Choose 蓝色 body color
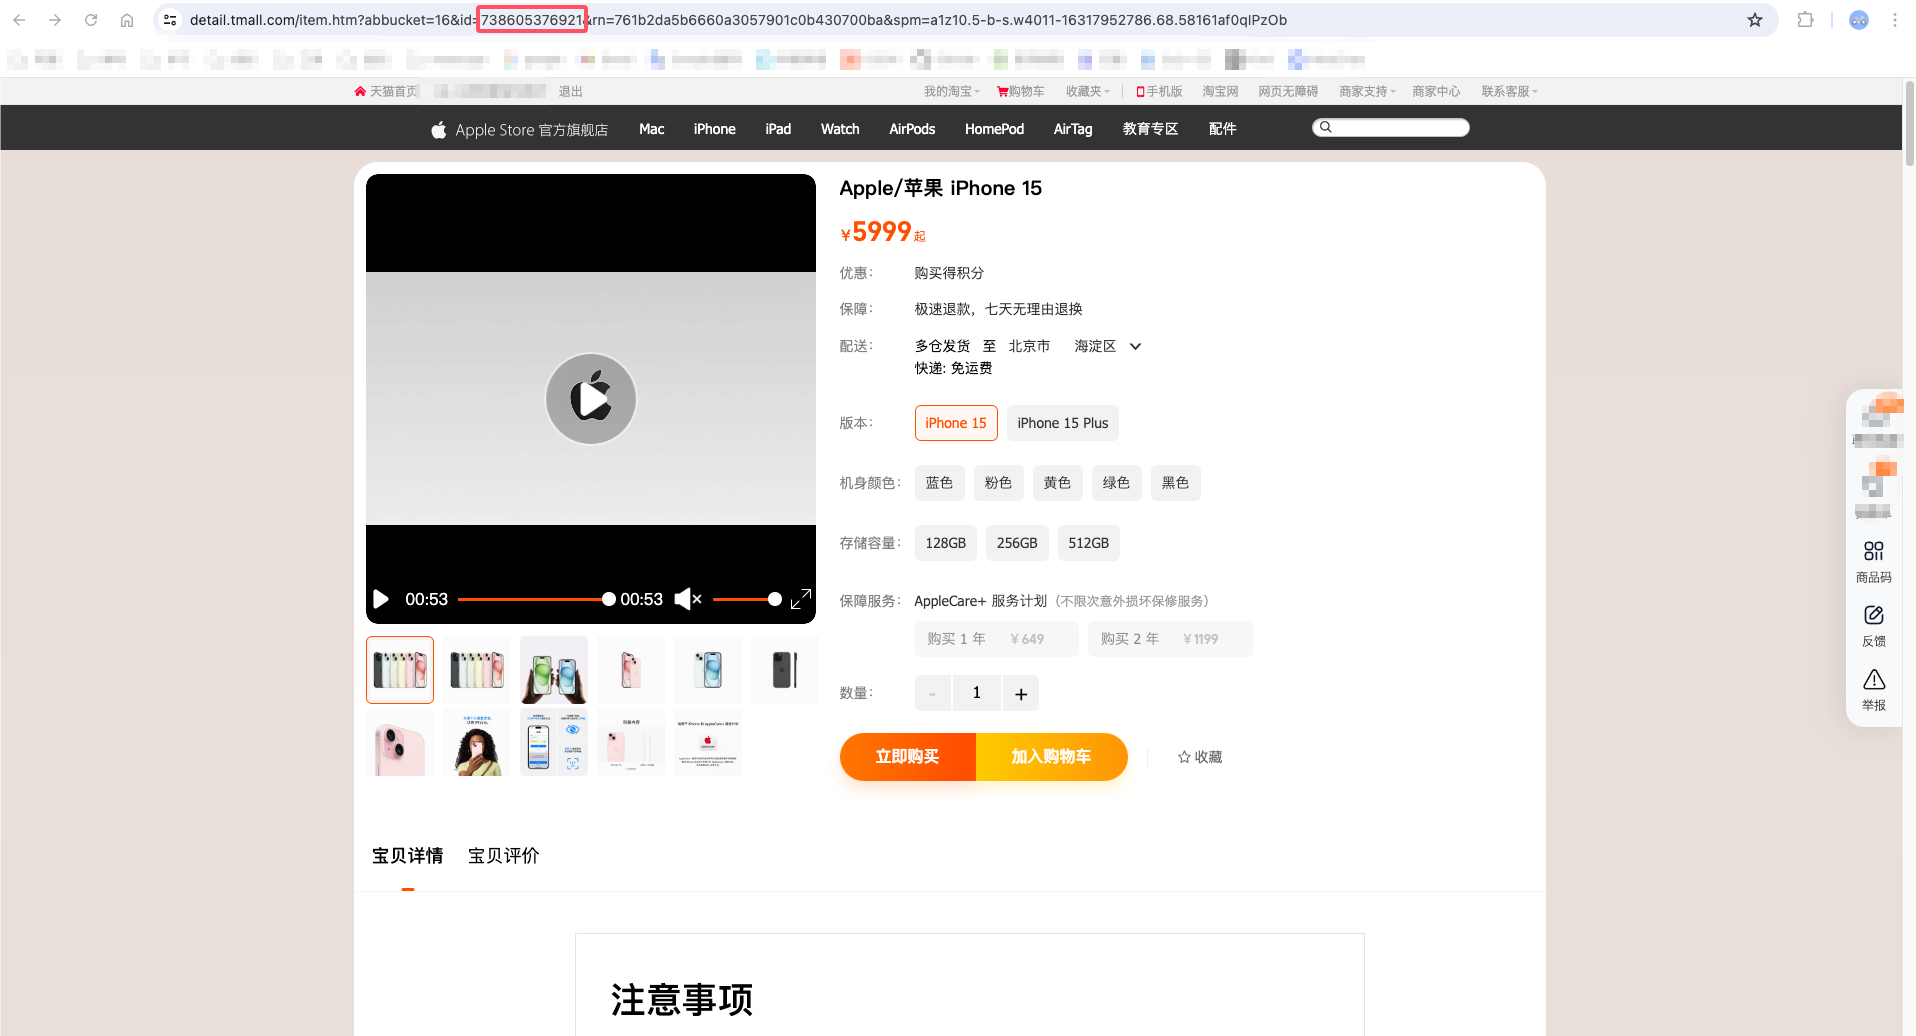 point(939,483)
